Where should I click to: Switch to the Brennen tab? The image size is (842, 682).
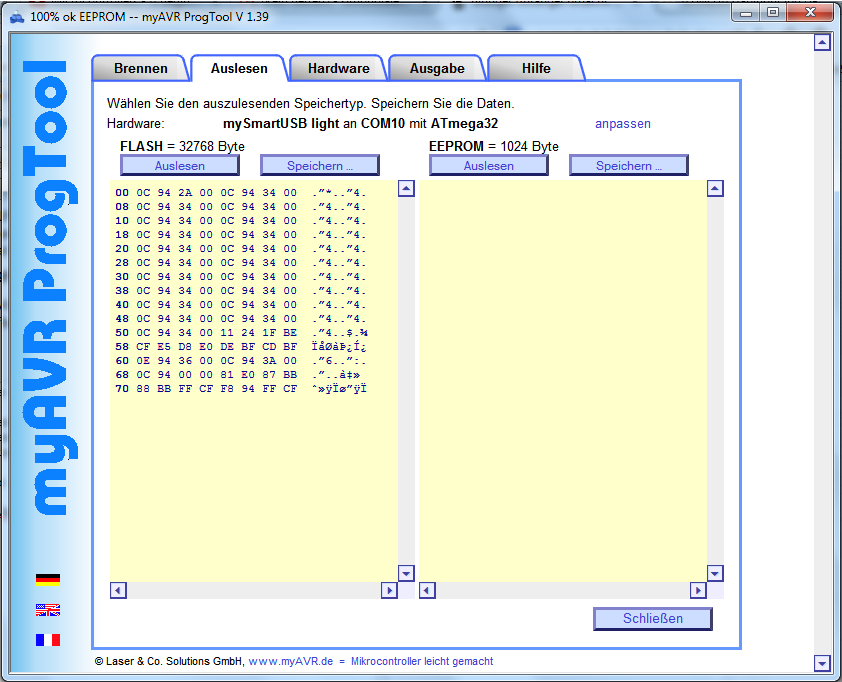(141, 68)
